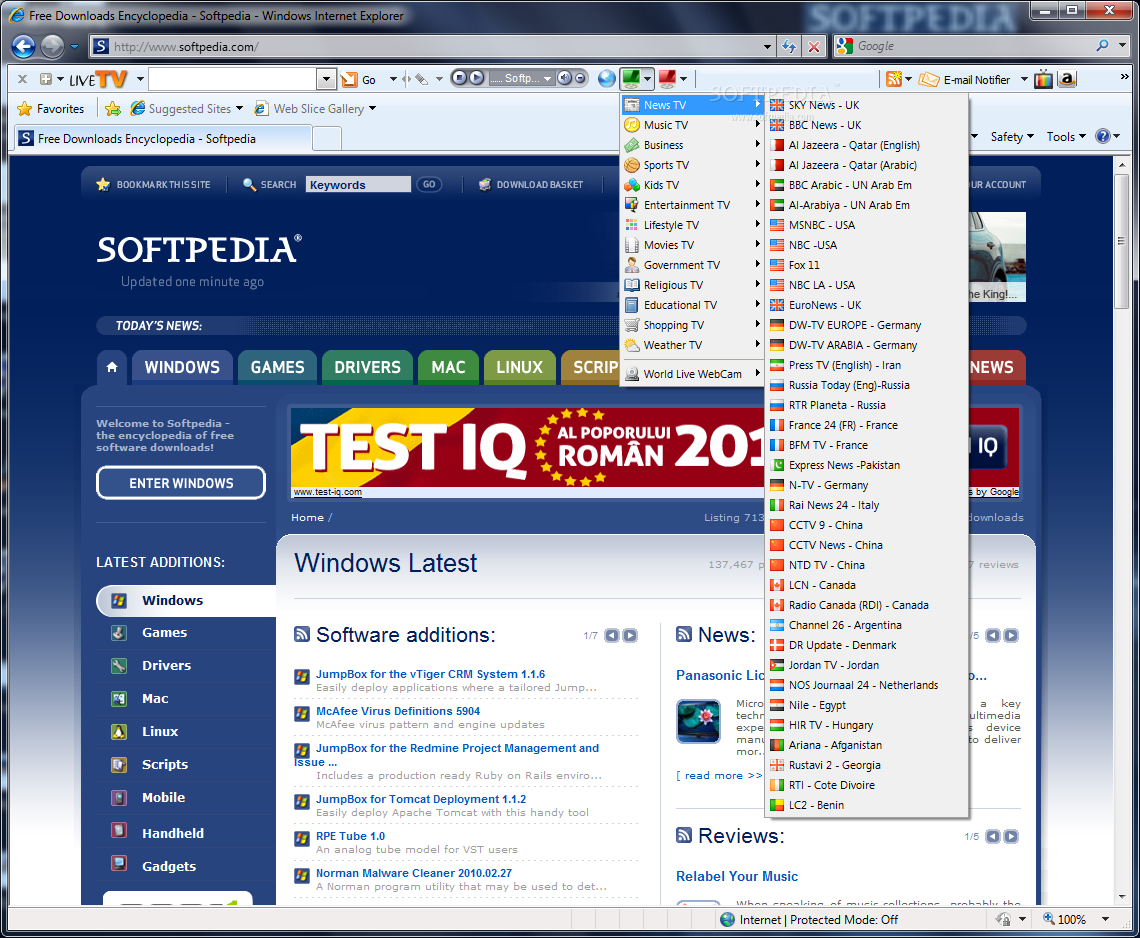Stop the toolbar radio player
The height and width of the screenshot is (938, 1140).
click(459, 79)
